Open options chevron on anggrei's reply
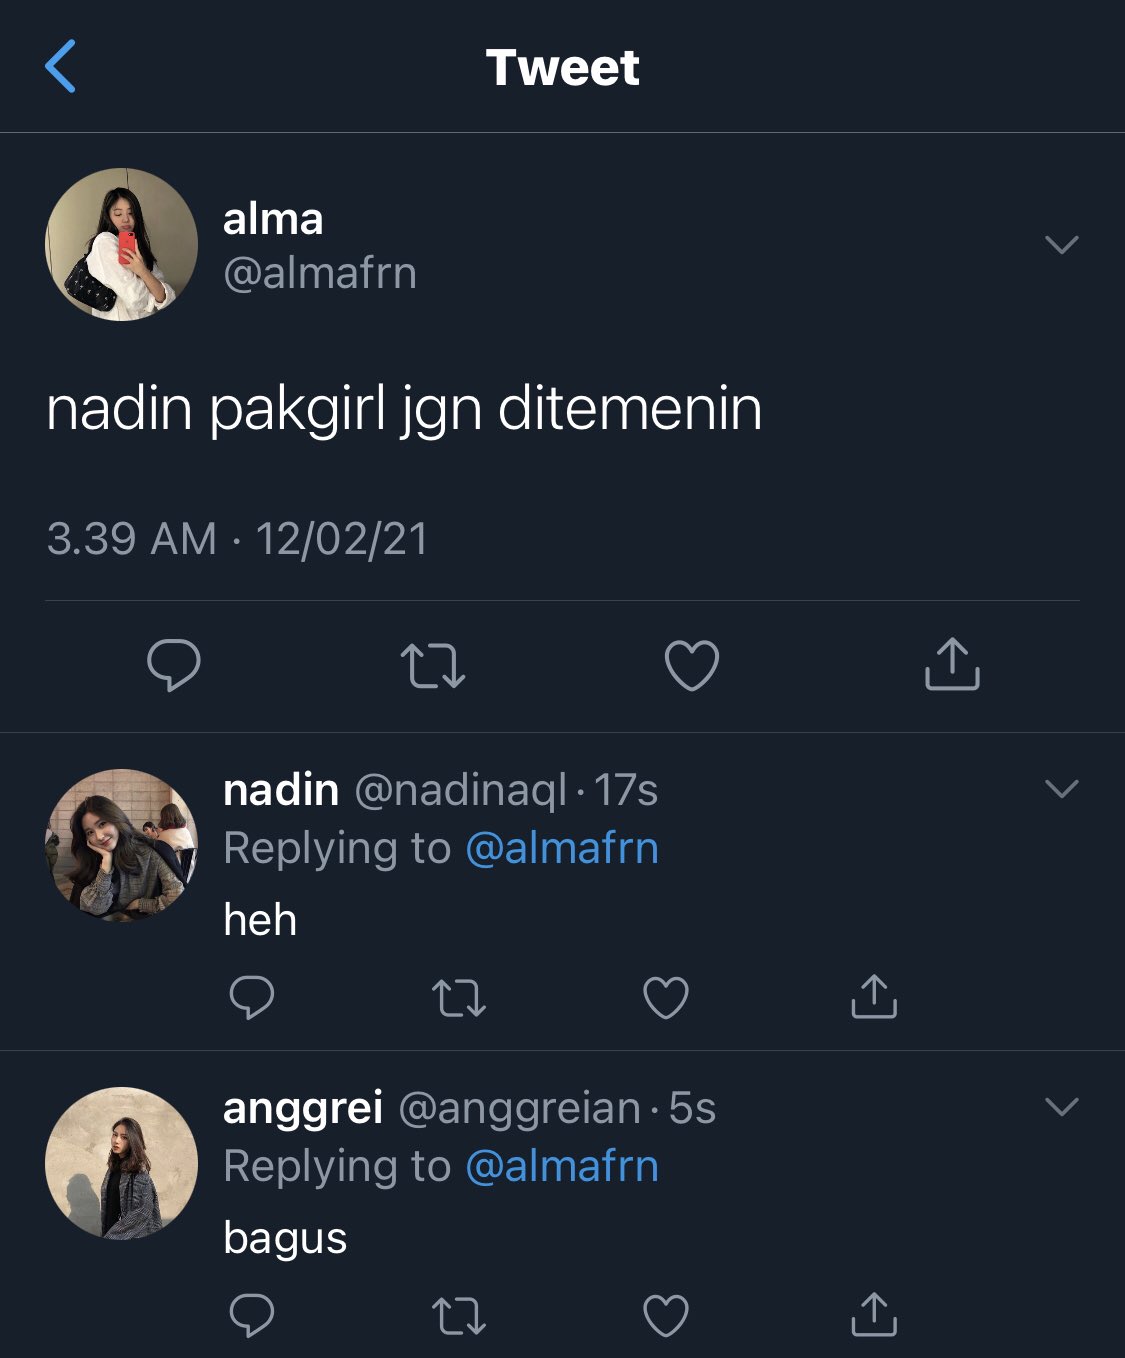This screenshot has height=1358, width=1125. (1061, 1106)
